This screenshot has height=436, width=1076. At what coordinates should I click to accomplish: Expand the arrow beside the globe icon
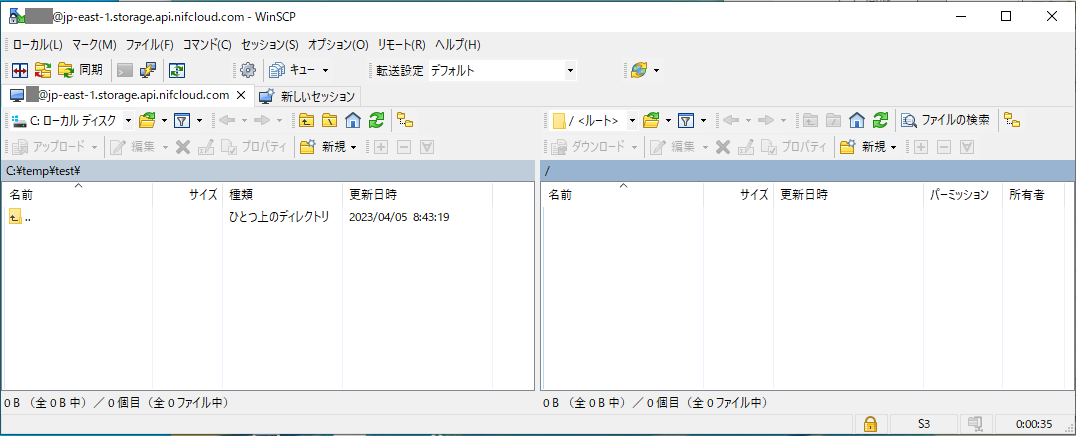click(x=656, y=70)
